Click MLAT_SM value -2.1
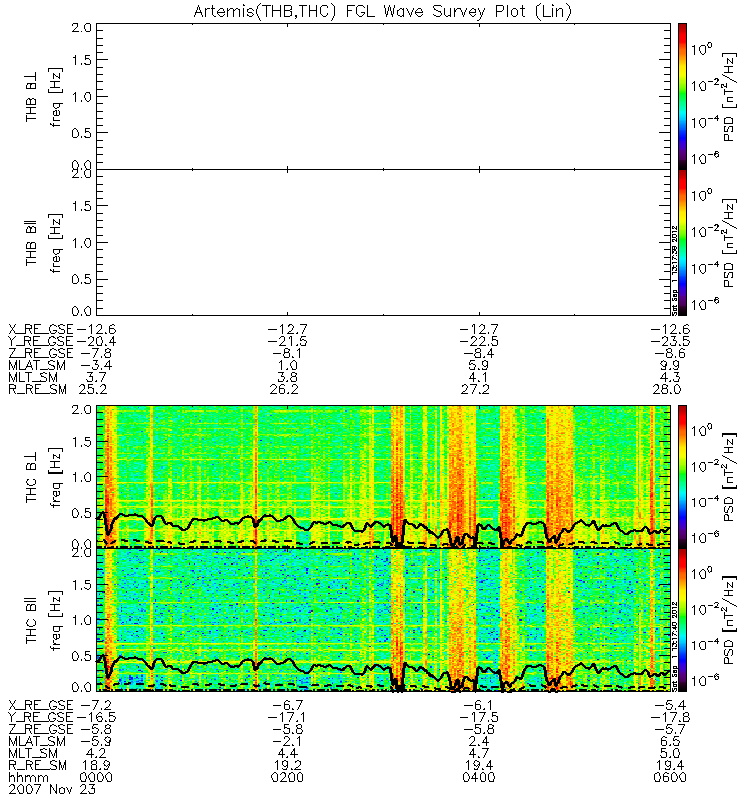The width and height of the screenshot is (750, 800). [287, 741]
